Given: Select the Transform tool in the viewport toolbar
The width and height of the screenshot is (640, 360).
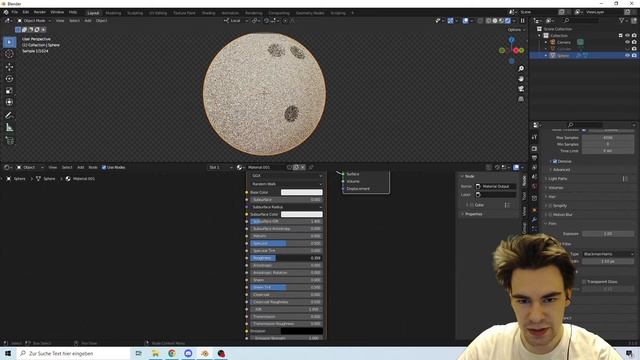Looking at the screenshot, I should pyautogui.click(x=9, y=102).
